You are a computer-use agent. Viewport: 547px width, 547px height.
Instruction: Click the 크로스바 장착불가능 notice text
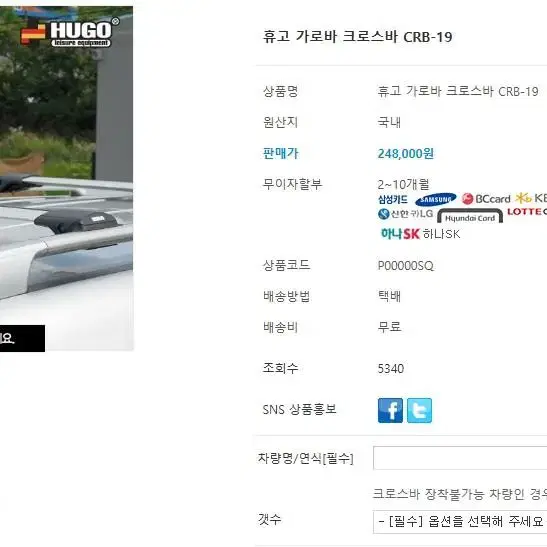tap(460, 494)
